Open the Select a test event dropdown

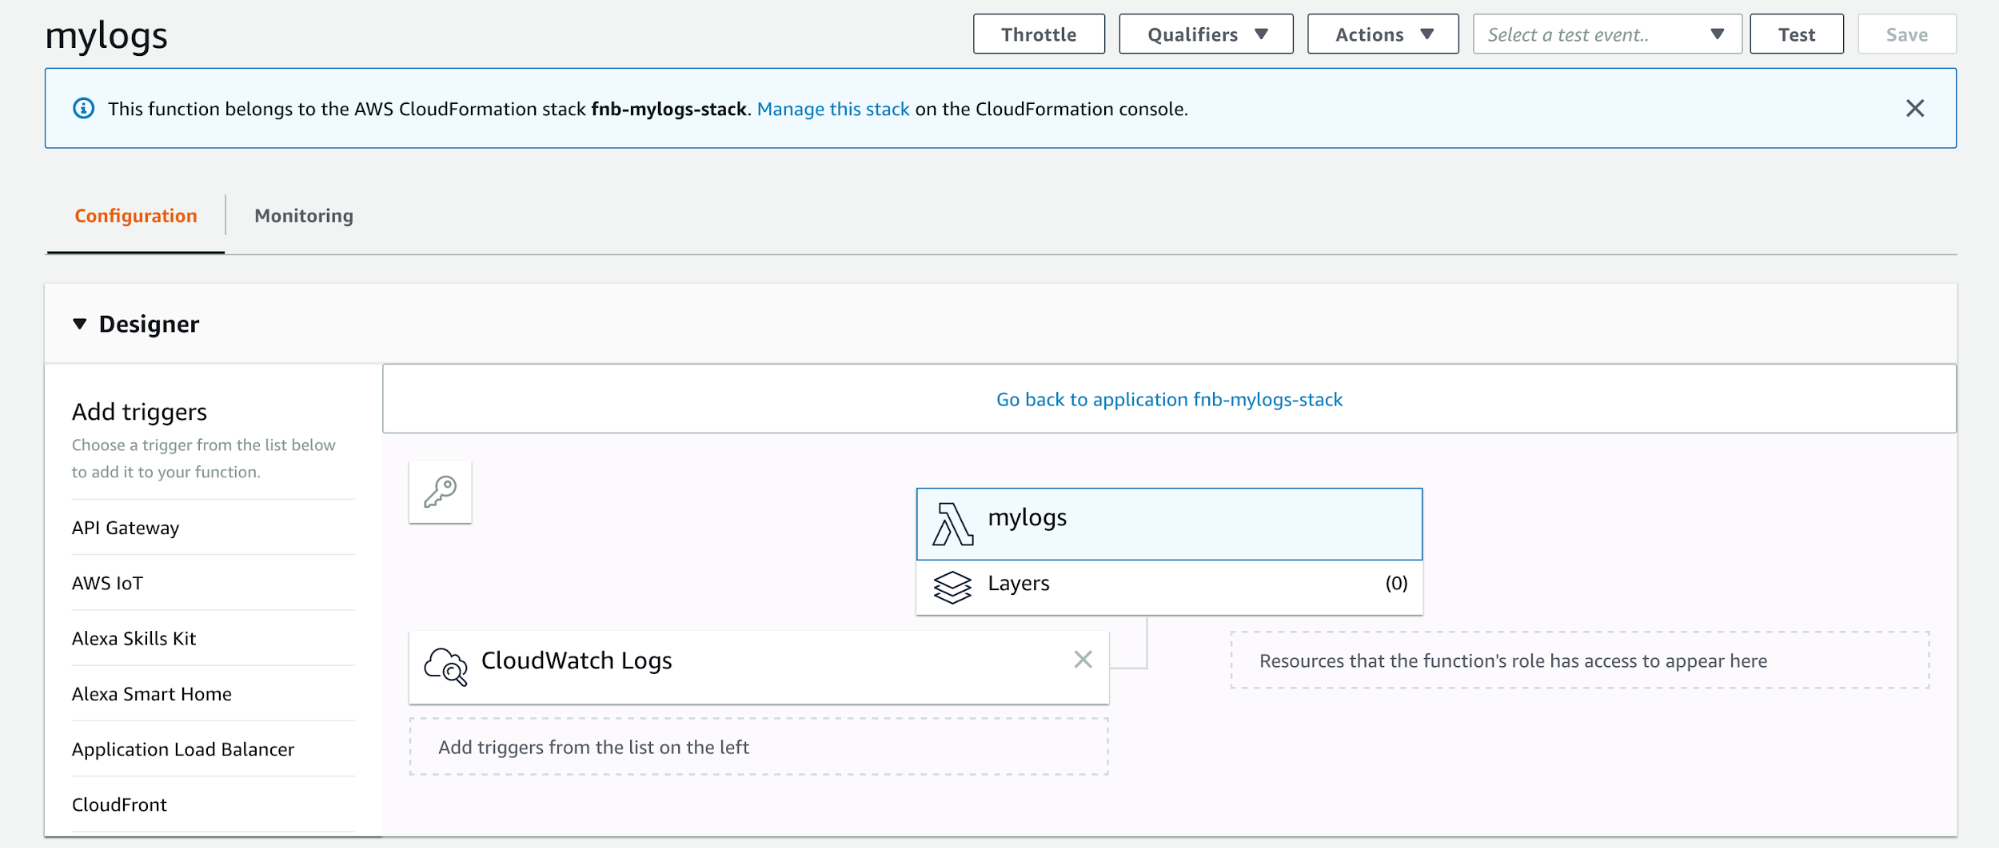click(x=1607, y=34)
